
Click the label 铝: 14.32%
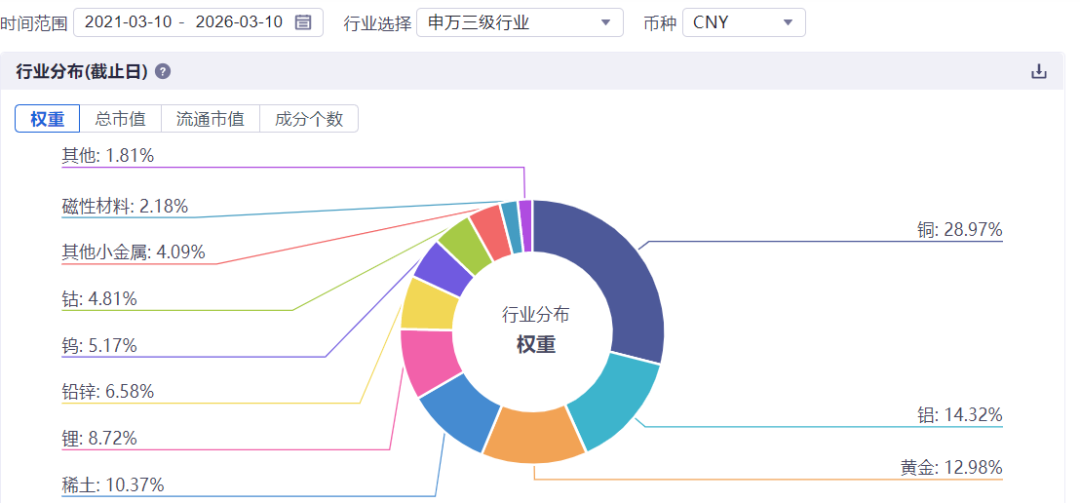tap(959, 415)
